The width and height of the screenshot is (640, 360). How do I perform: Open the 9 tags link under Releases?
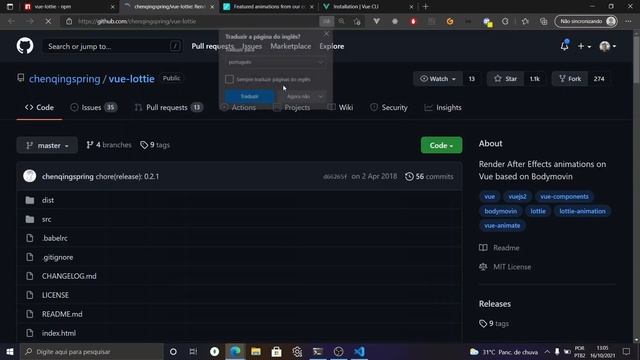point(494,324)
